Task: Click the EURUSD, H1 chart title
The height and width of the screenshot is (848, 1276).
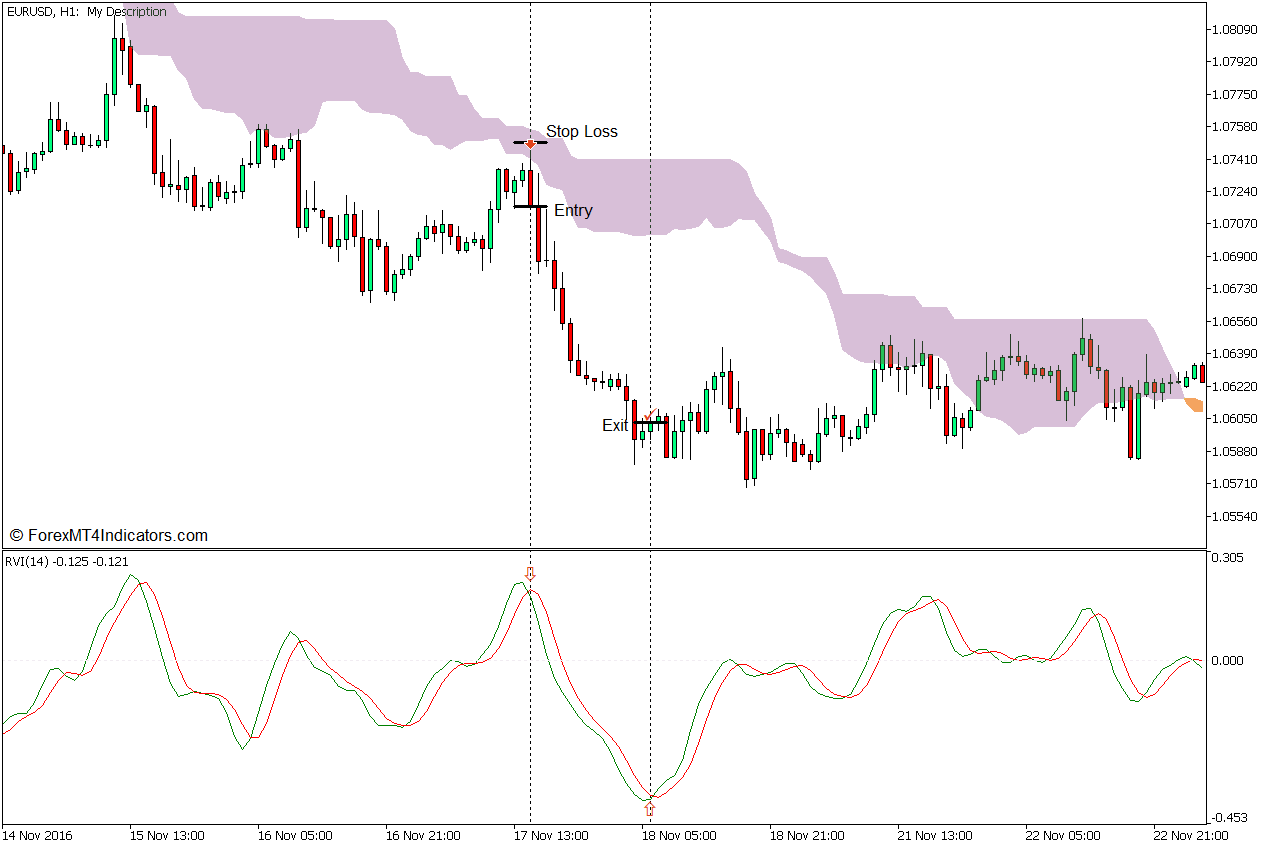Action: [x=86, y=12]
